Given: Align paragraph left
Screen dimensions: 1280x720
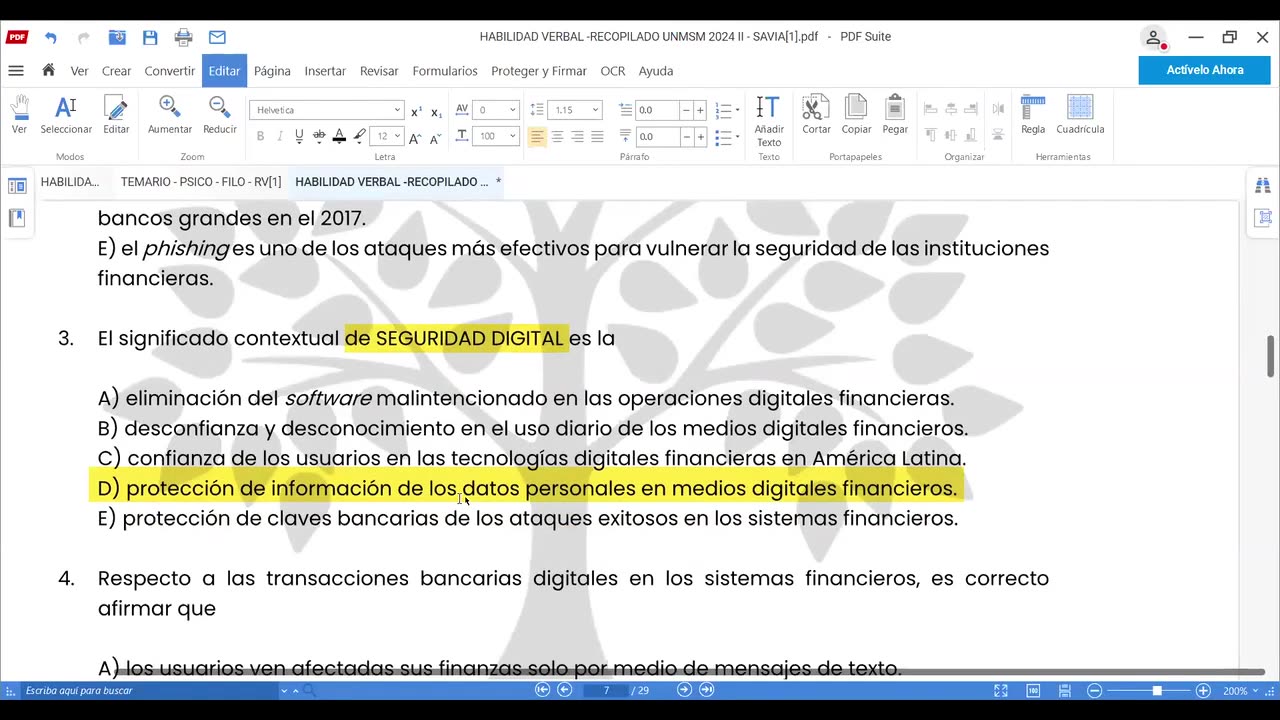Looking at the screenshot, I should coord(537,137).
